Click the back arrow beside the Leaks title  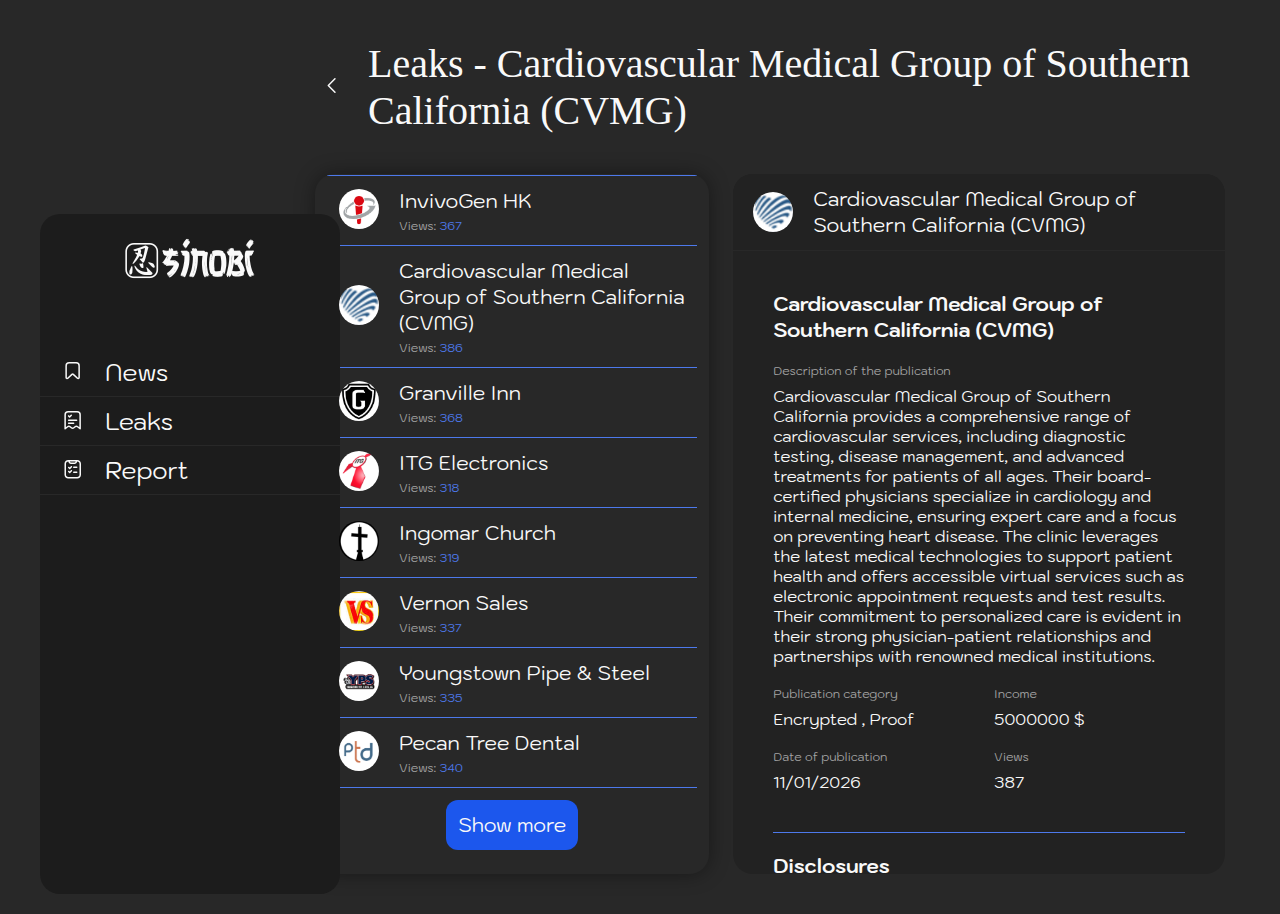(332, 86)
